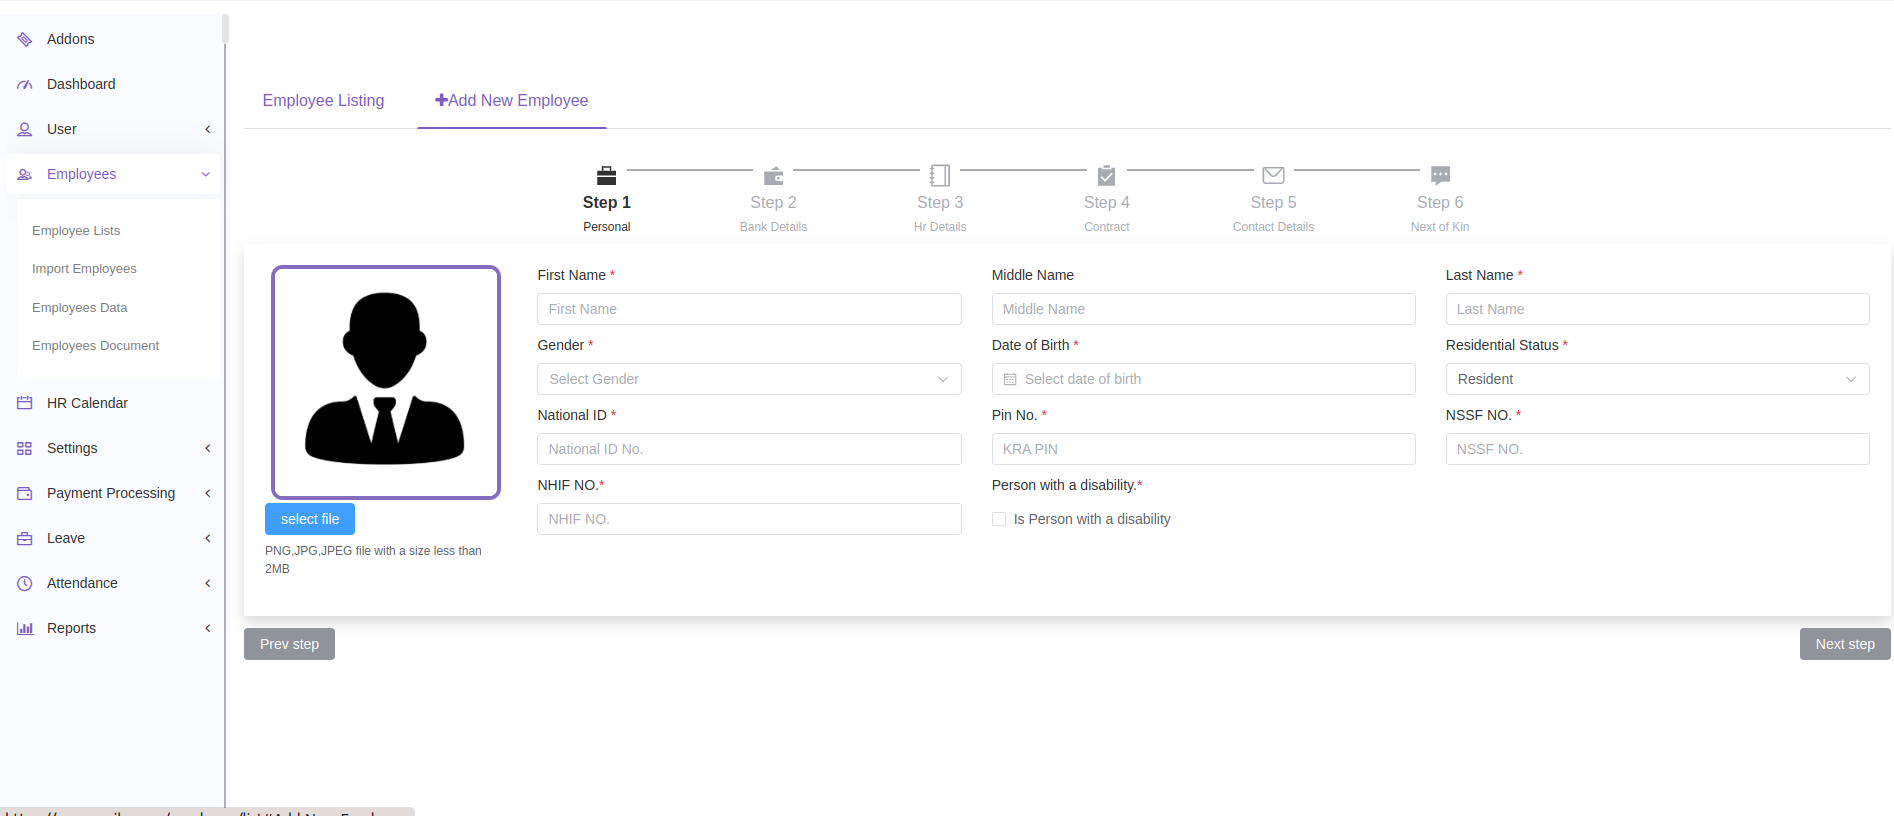Click the First Name input field
Viewport: 1894px width, 816px height.
pos(748,309)
